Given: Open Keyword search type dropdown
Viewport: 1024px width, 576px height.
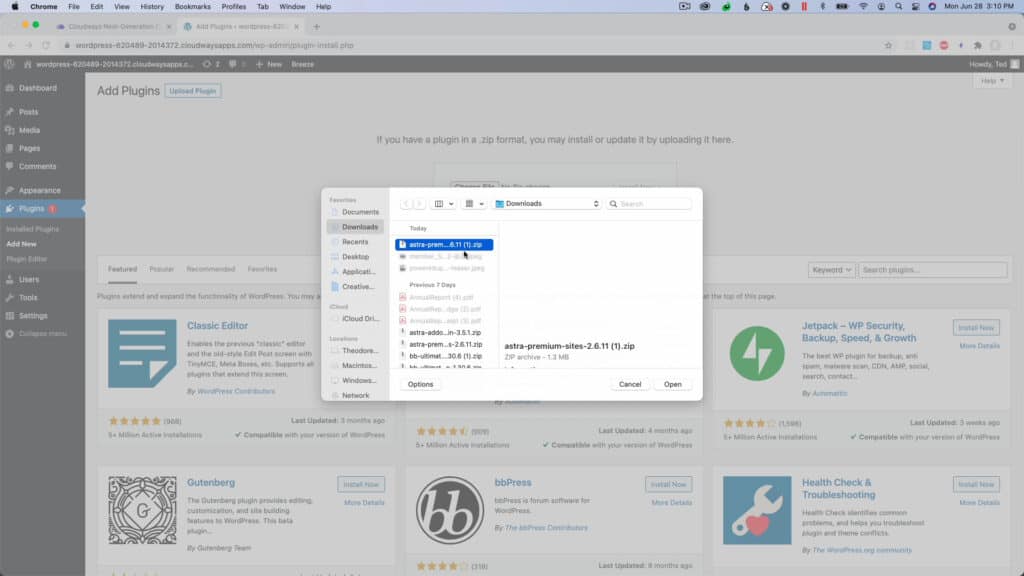Looking at the screenshot, I should click(831, 270).
